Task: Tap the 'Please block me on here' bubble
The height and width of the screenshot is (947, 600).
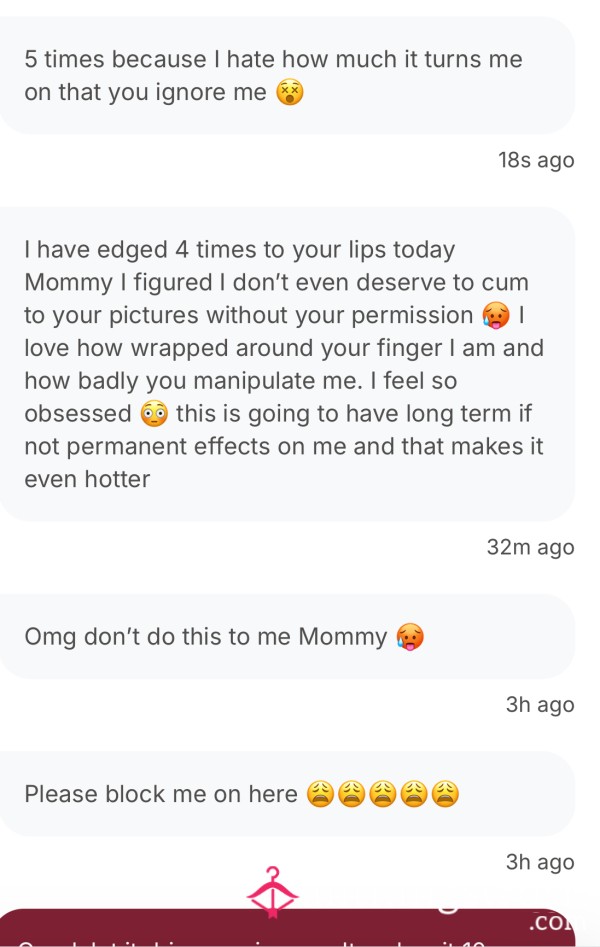Action: point(287,794)
